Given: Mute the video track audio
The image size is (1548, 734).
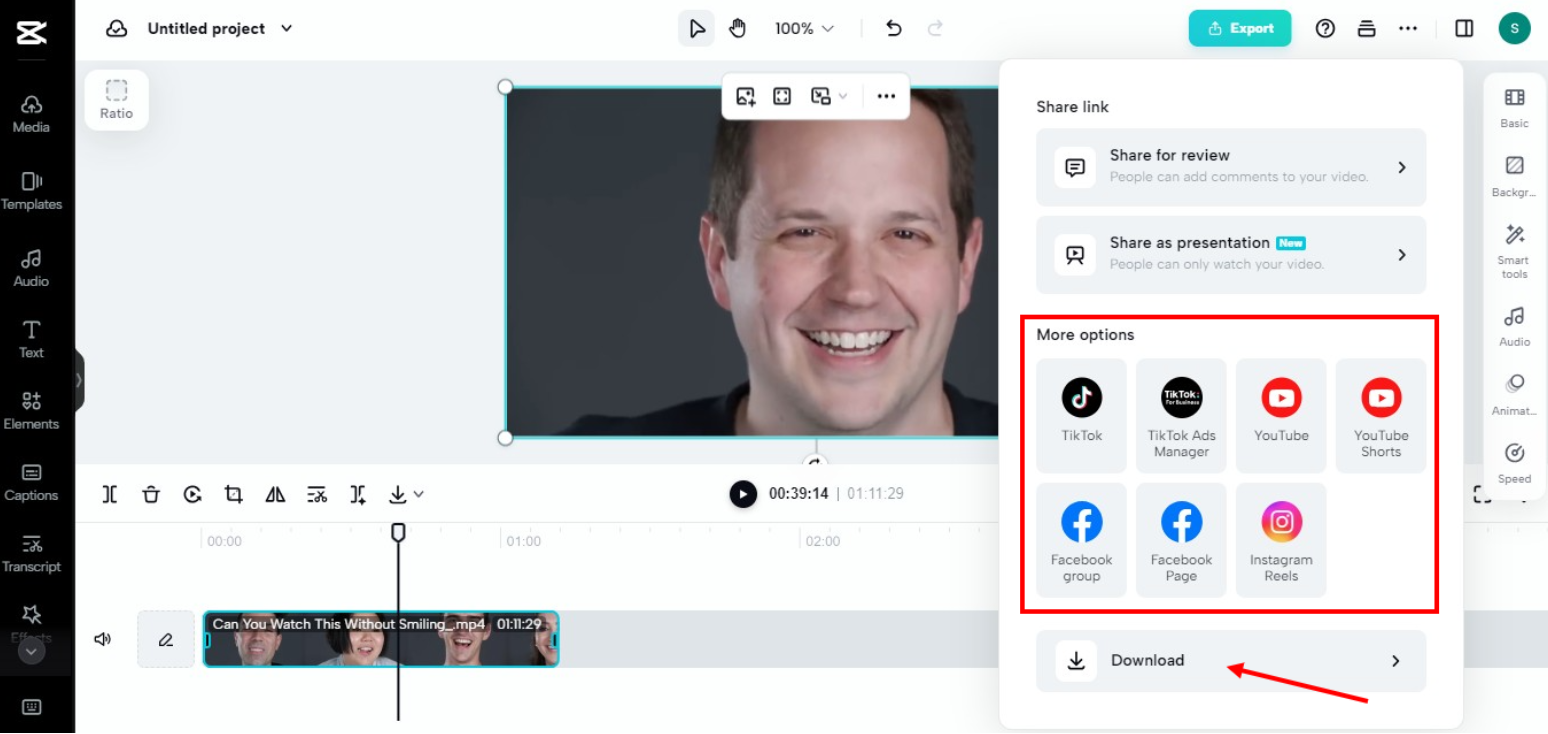Looking at the screenshot, I should (x=102, y=639).
